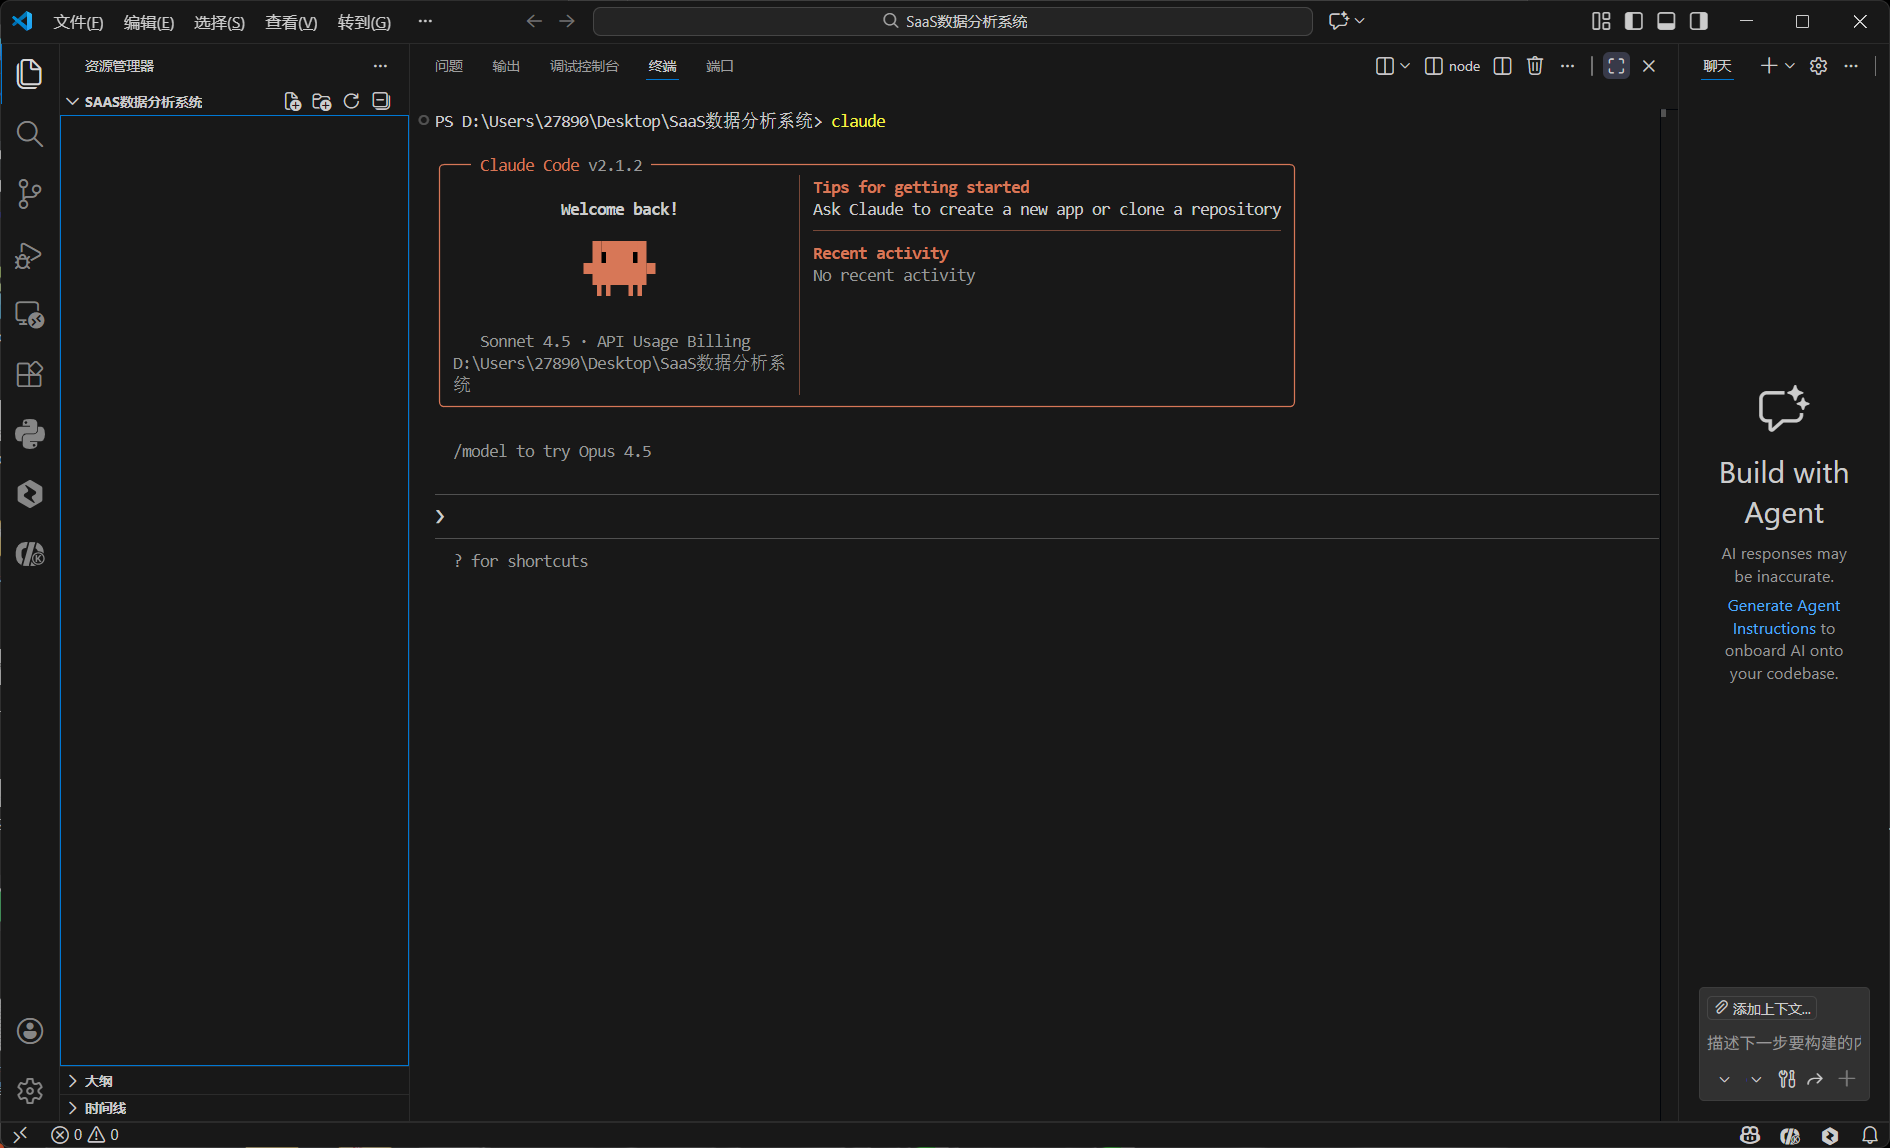Open the 查看(V) menu

(291, 22)
